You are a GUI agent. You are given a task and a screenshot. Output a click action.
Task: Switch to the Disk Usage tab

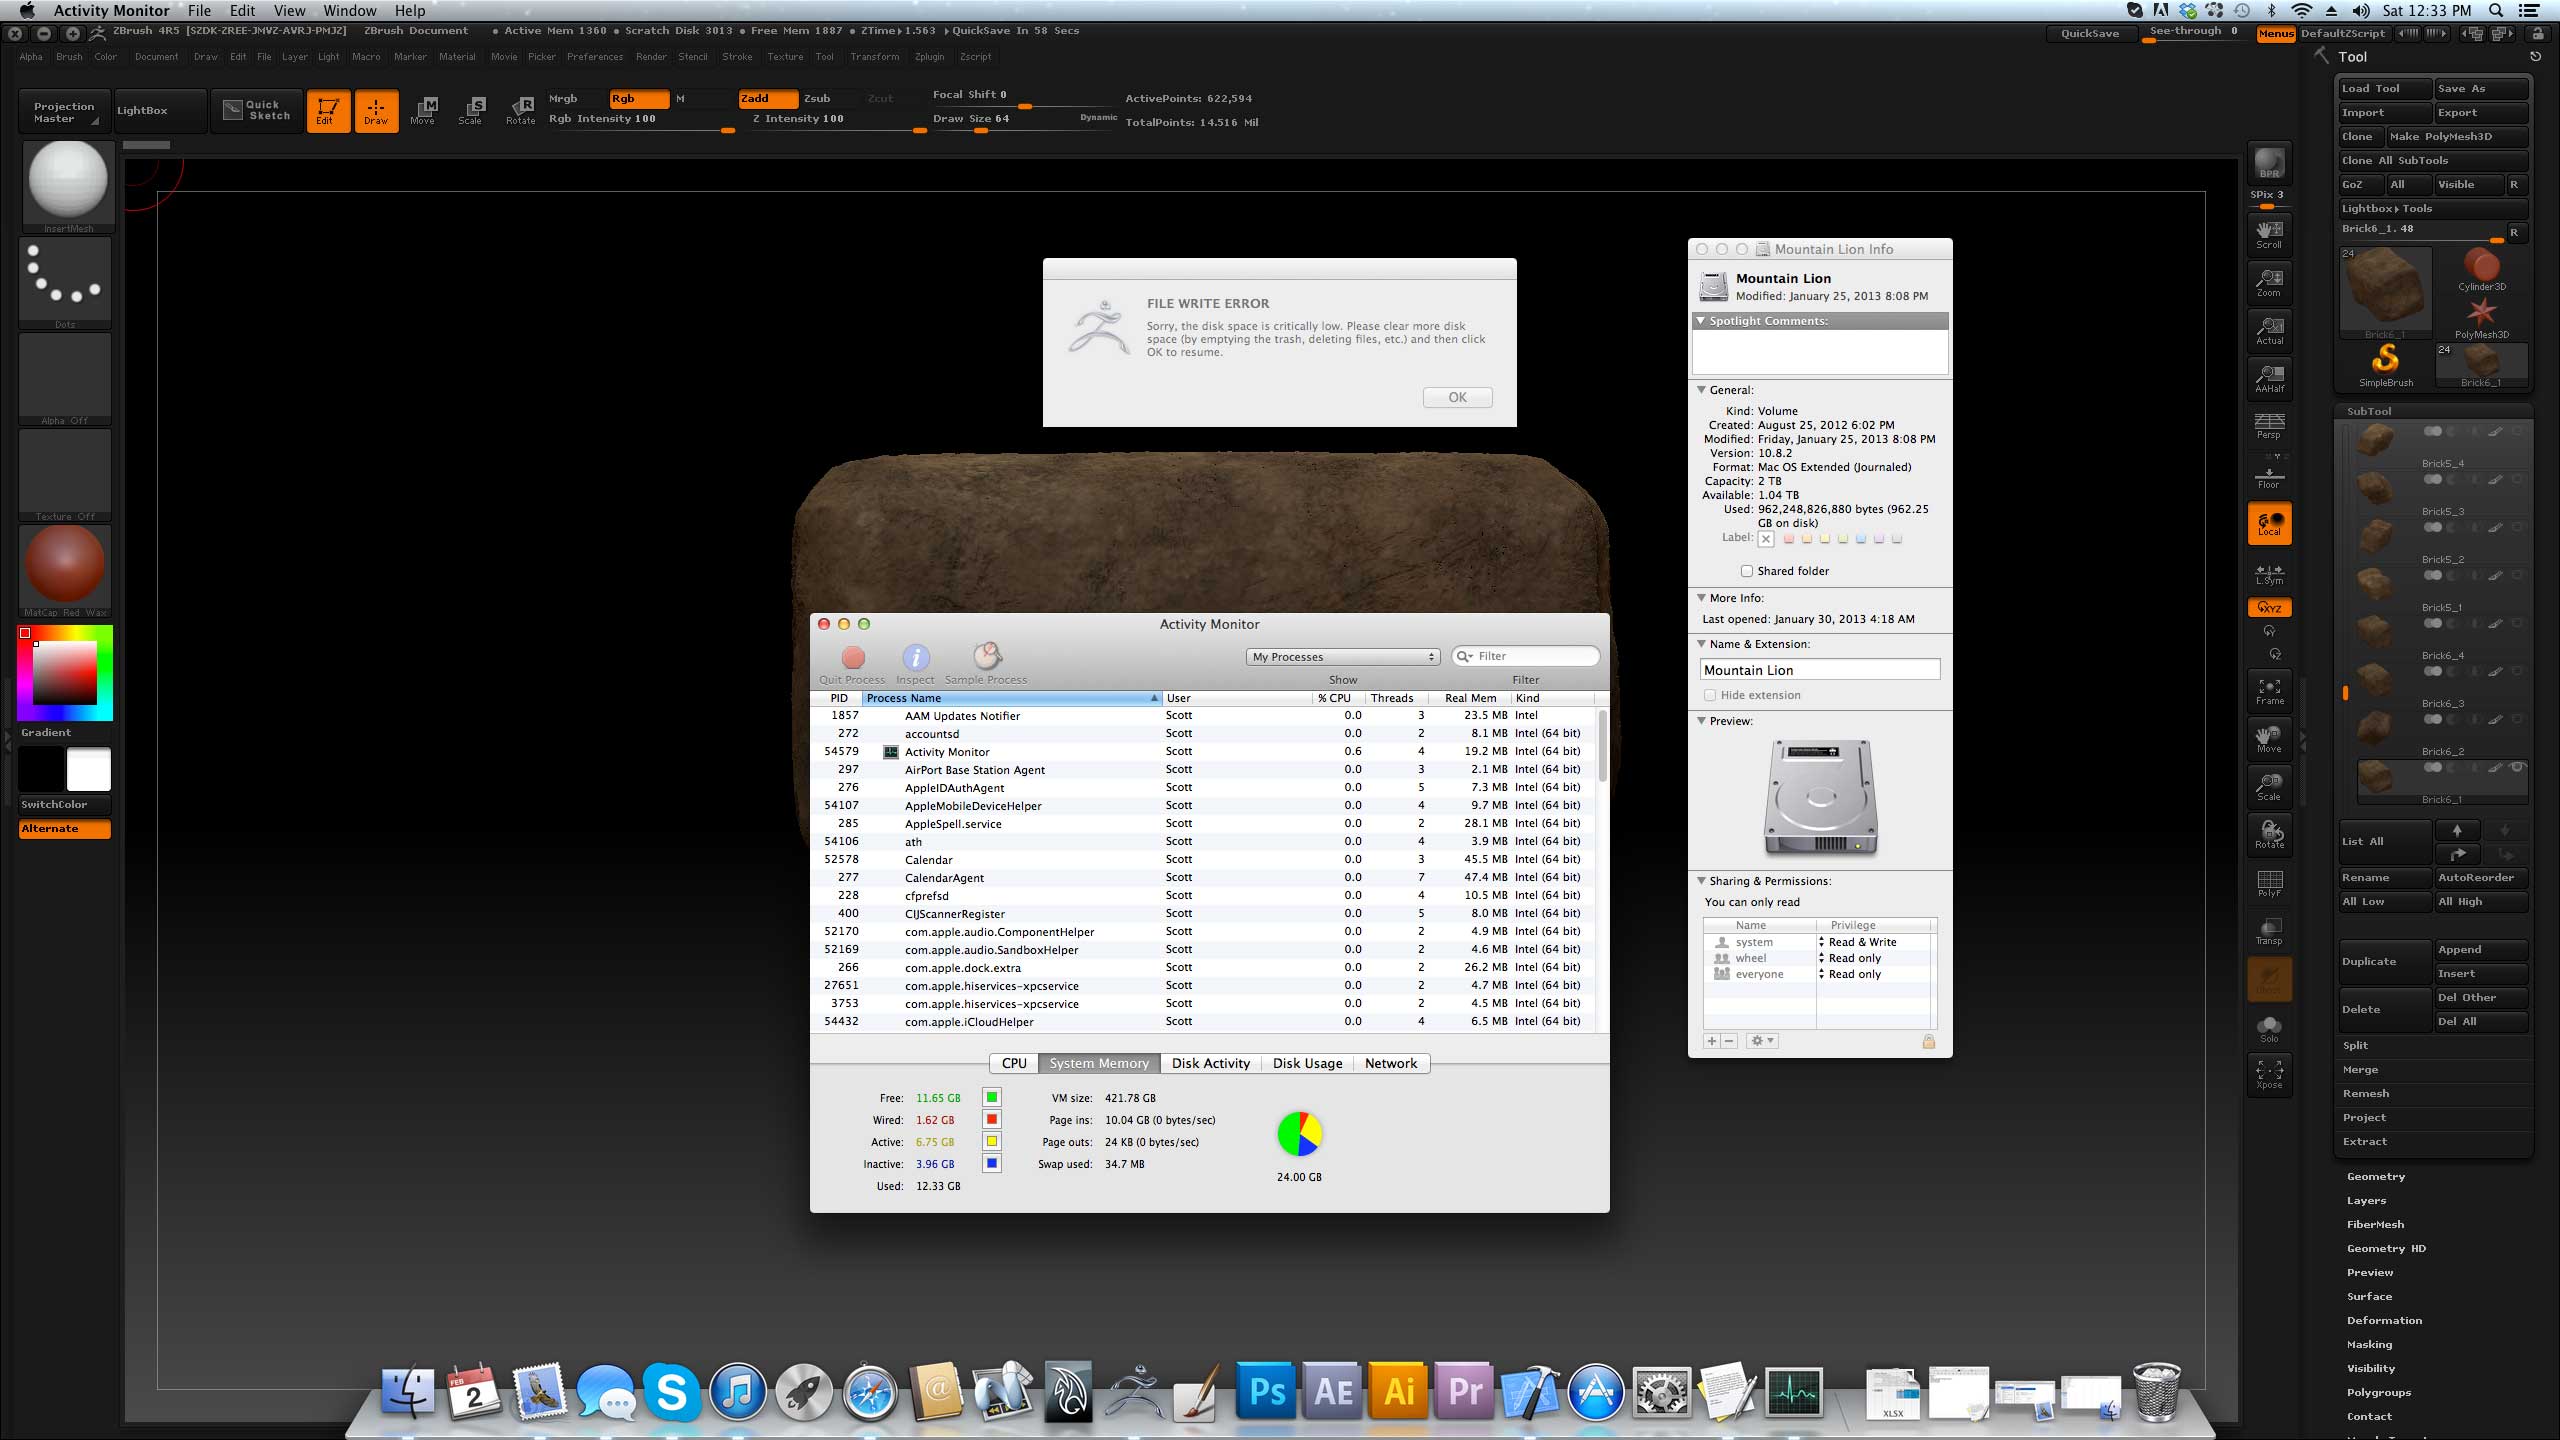tap(1307, 1063)
